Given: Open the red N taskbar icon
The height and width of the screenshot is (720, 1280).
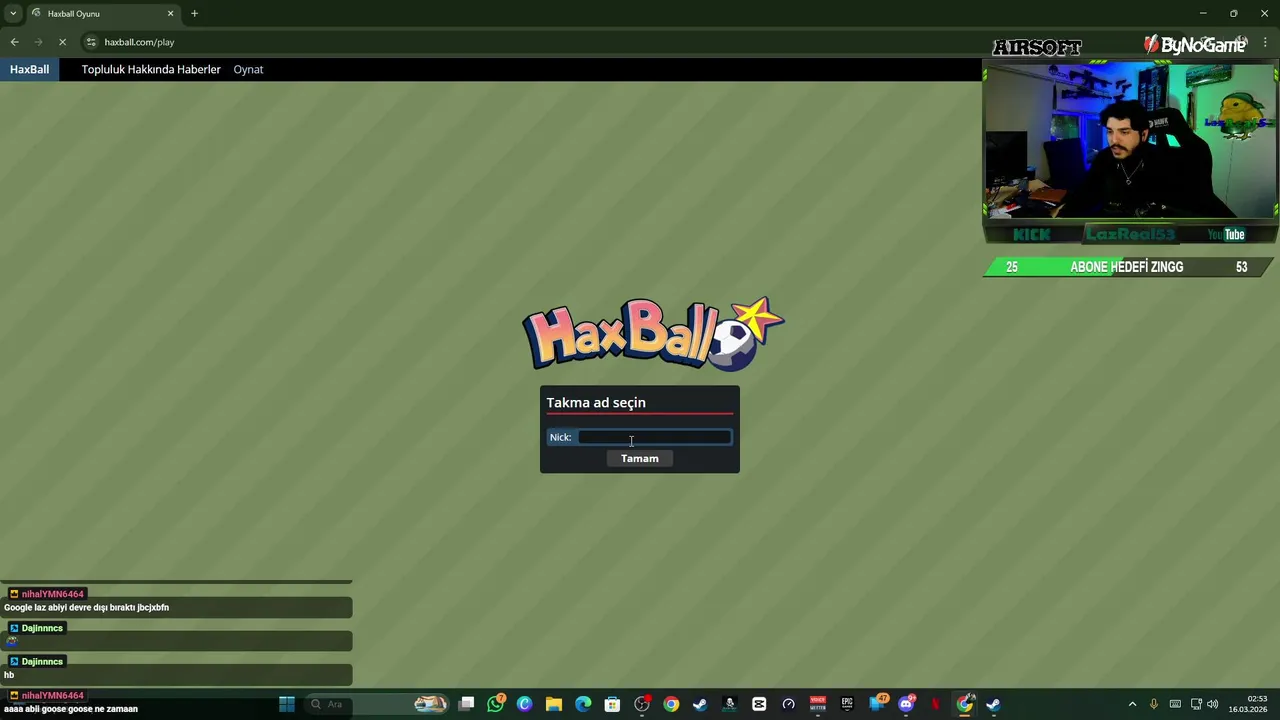Looking at the screenshot, I should (935, 704).
